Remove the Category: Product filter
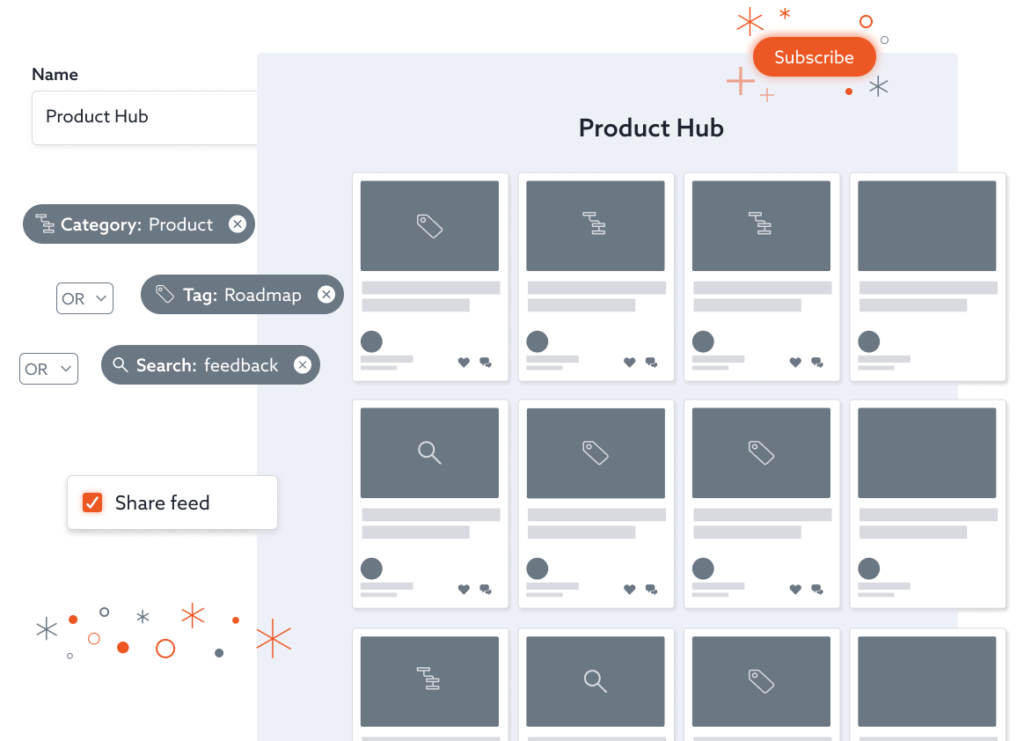Viewport: 1024px width, 741px height. tap(237, 224)
